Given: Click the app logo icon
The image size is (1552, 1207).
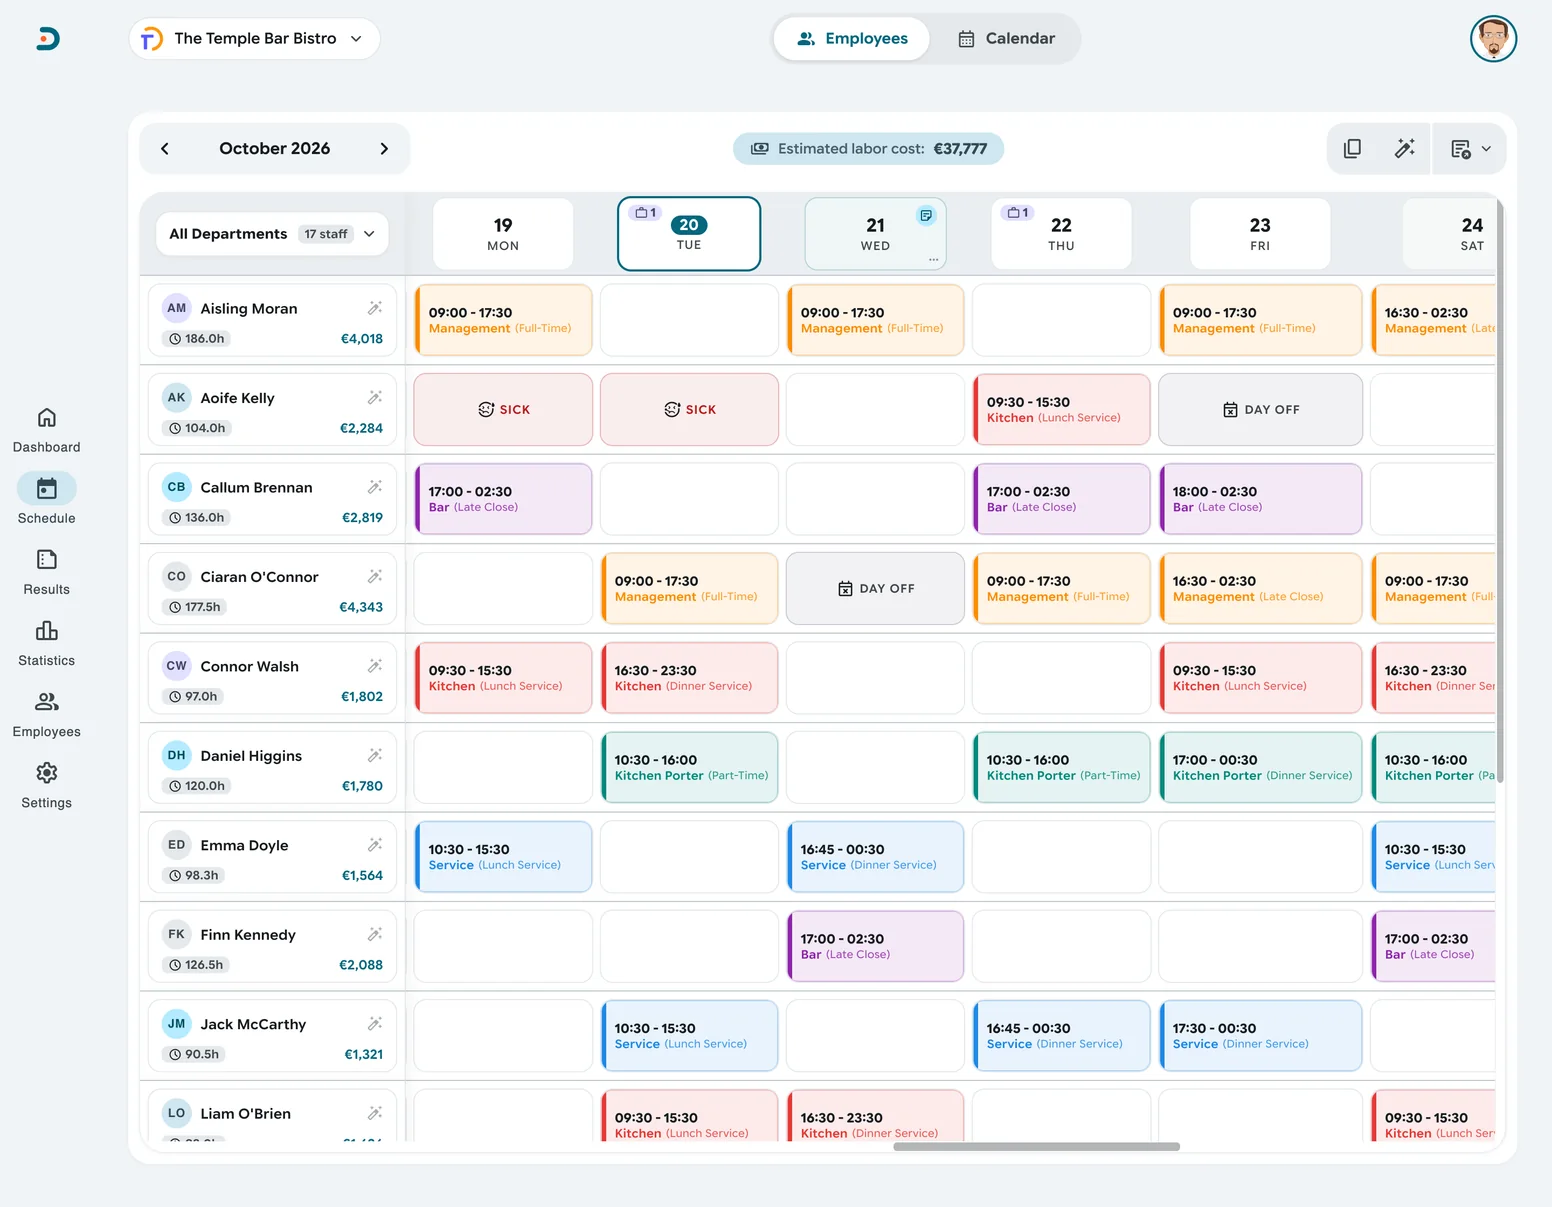Looking at the screenshot, I should (x=48, y=39).
